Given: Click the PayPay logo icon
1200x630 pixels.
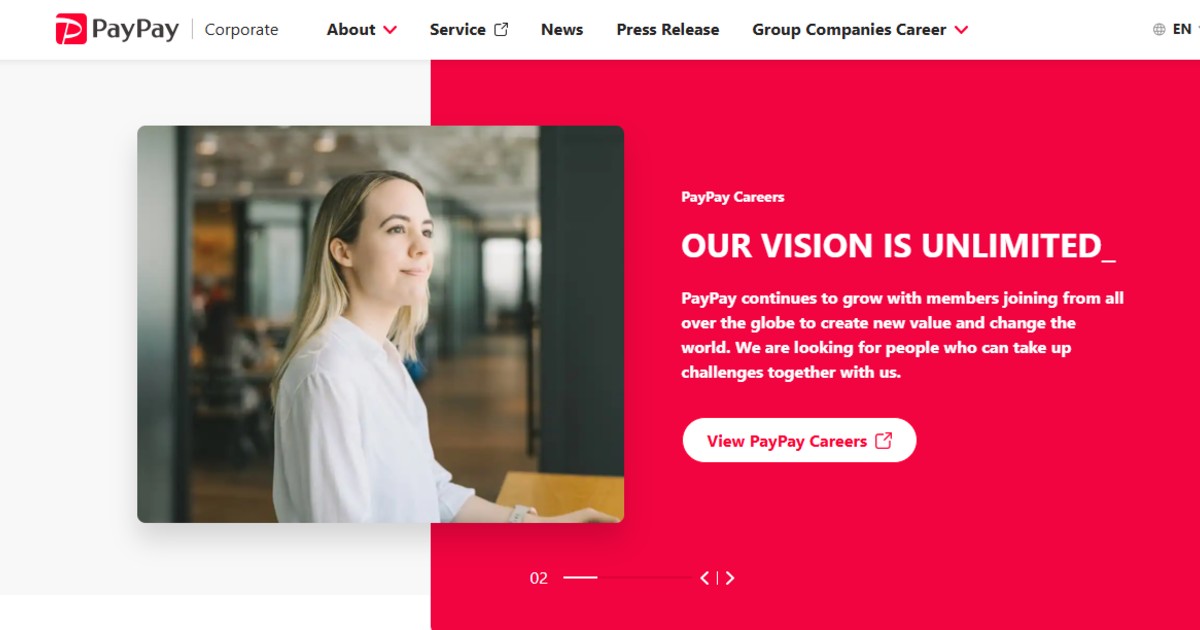Looking at the screenshot, I should [71, 29].
